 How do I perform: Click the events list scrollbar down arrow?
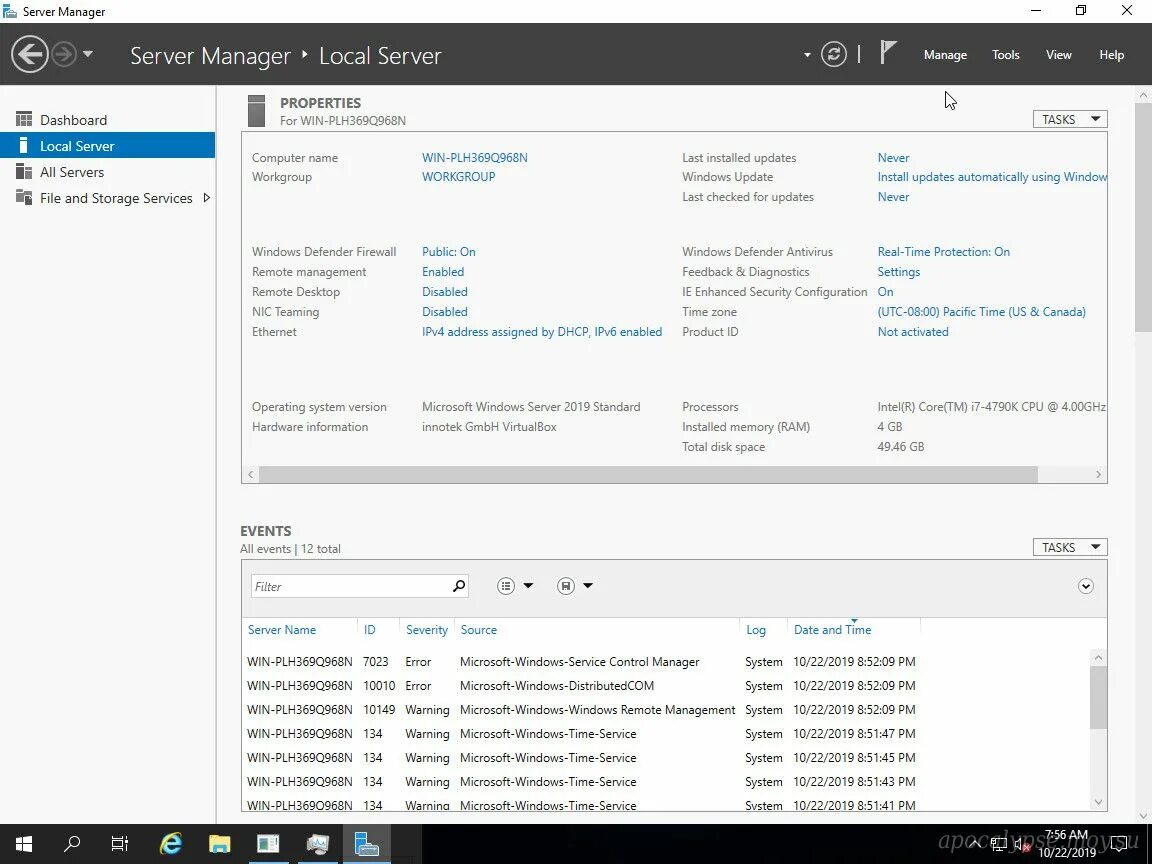pyautogui.click(x=1098, y=802)
